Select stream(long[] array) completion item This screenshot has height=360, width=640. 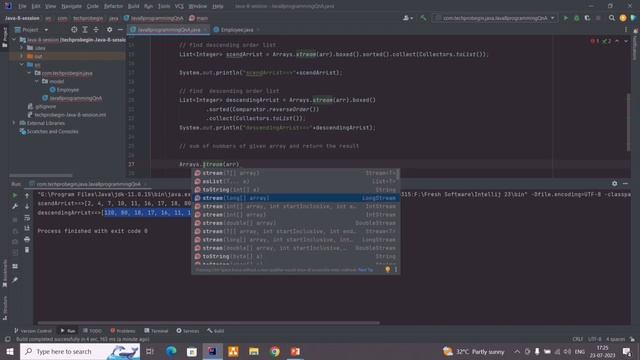(x=296, y=198)
